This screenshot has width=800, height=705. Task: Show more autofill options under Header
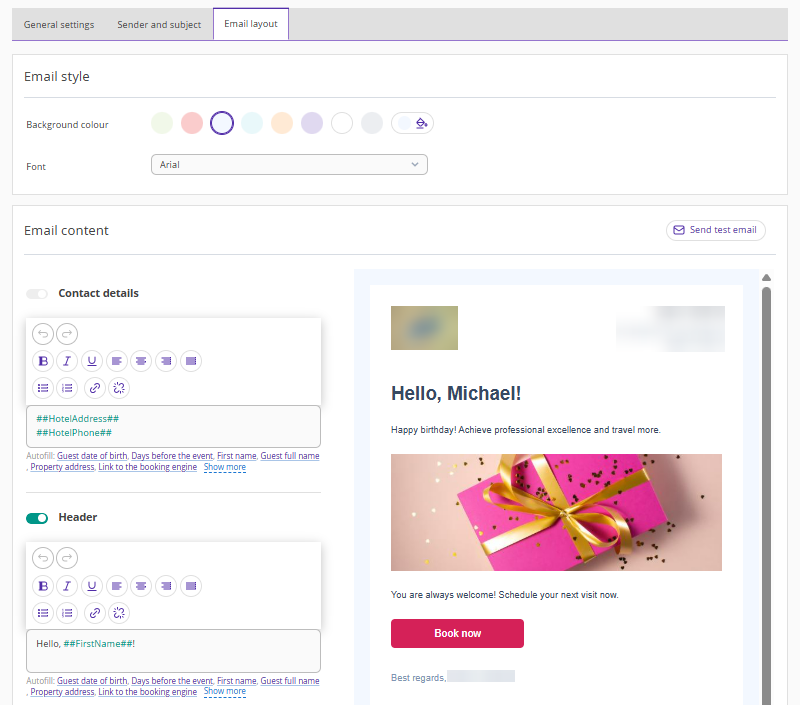pos(225,691)
